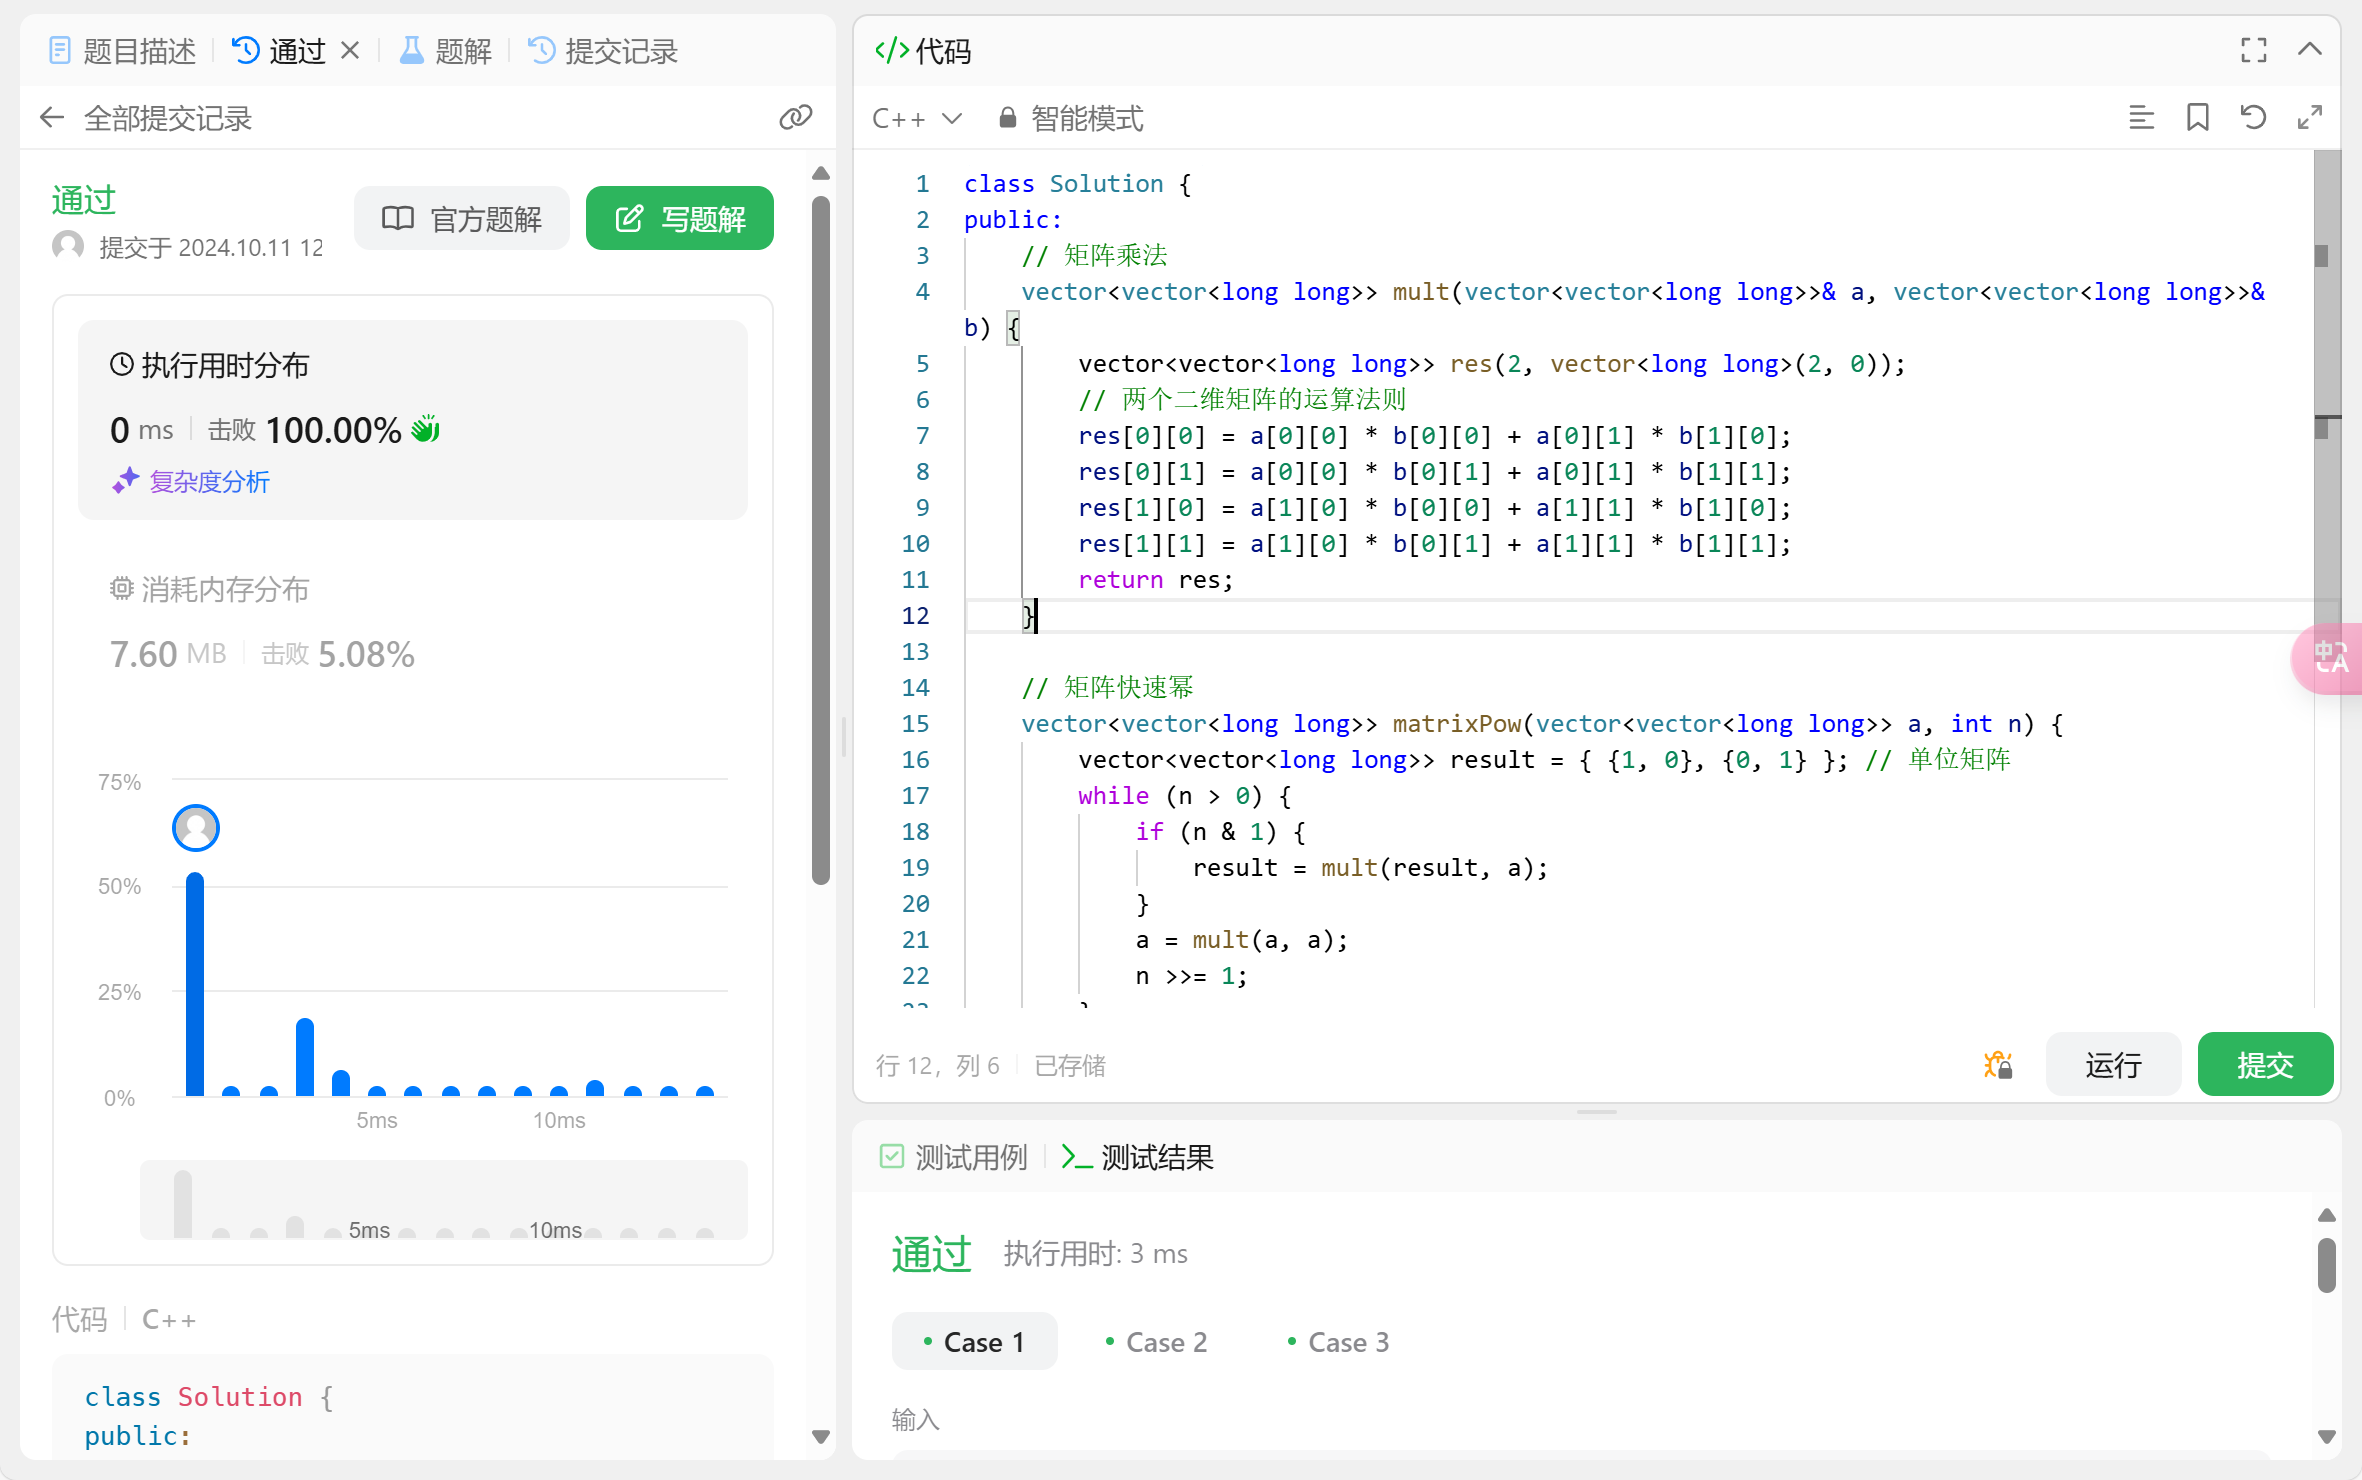Click the user avatar beside submission time
2362x1480 pixels.
click(x=68, y=246)
